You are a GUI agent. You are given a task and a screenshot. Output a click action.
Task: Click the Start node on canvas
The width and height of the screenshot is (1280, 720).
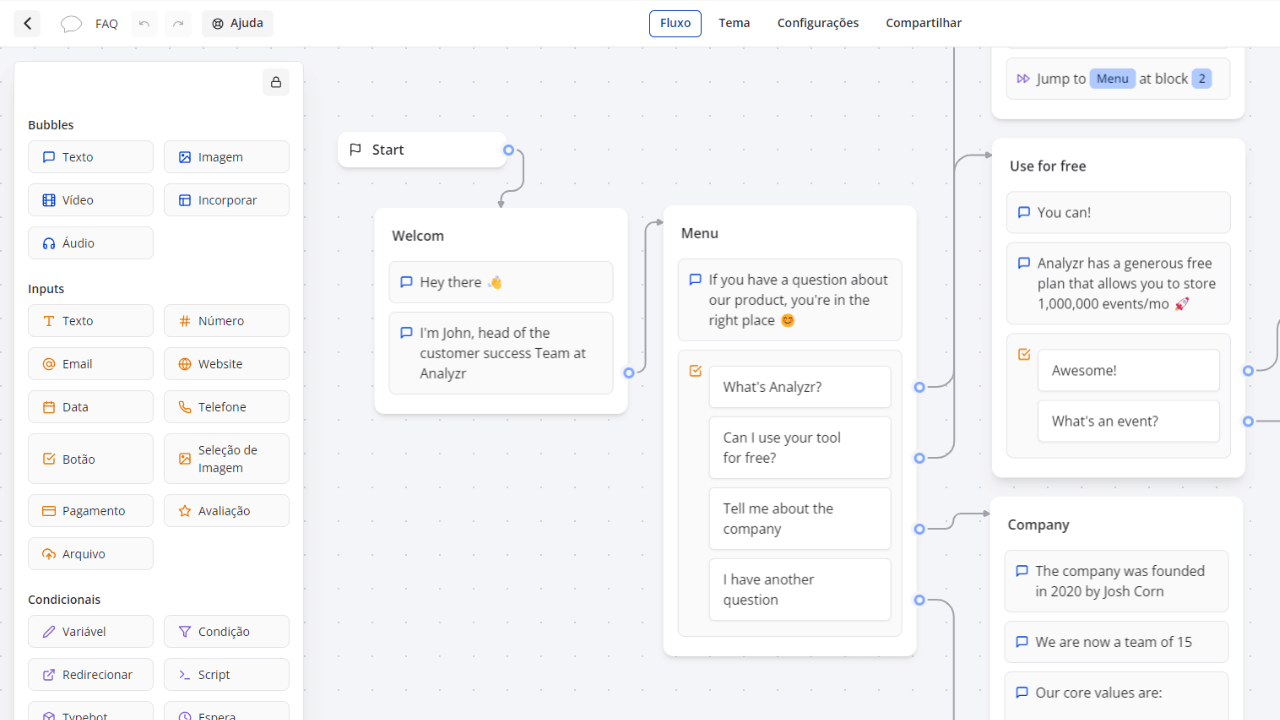coord(421,150)
